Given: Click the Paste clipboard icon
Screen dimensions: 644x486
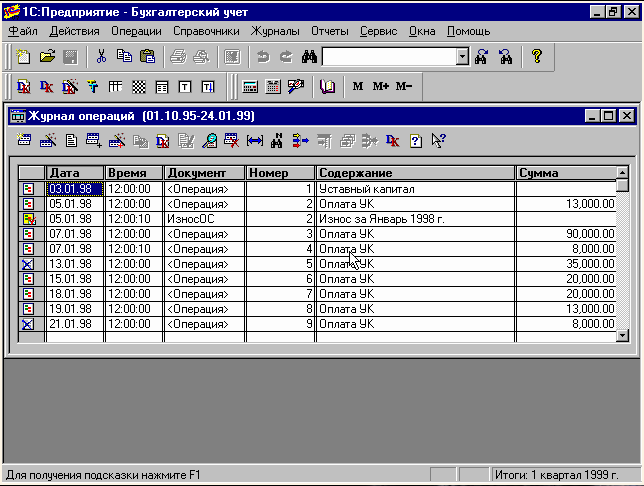Looking at the screenshot, I should [x=147, y=56].
